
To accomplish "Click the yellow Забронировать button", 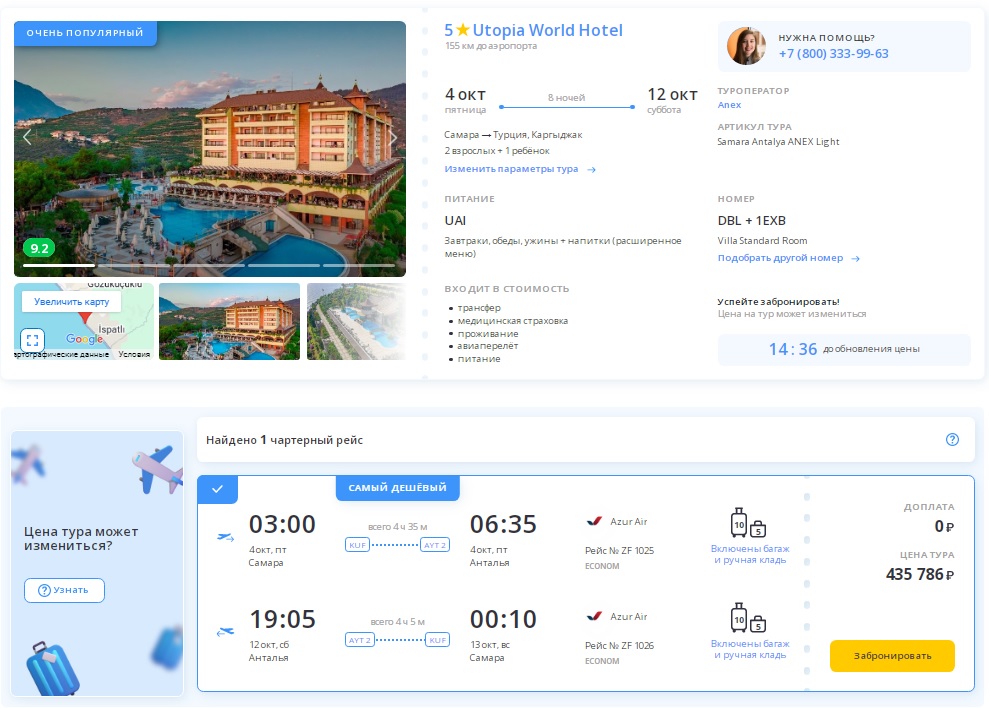I will pos(892,656).
